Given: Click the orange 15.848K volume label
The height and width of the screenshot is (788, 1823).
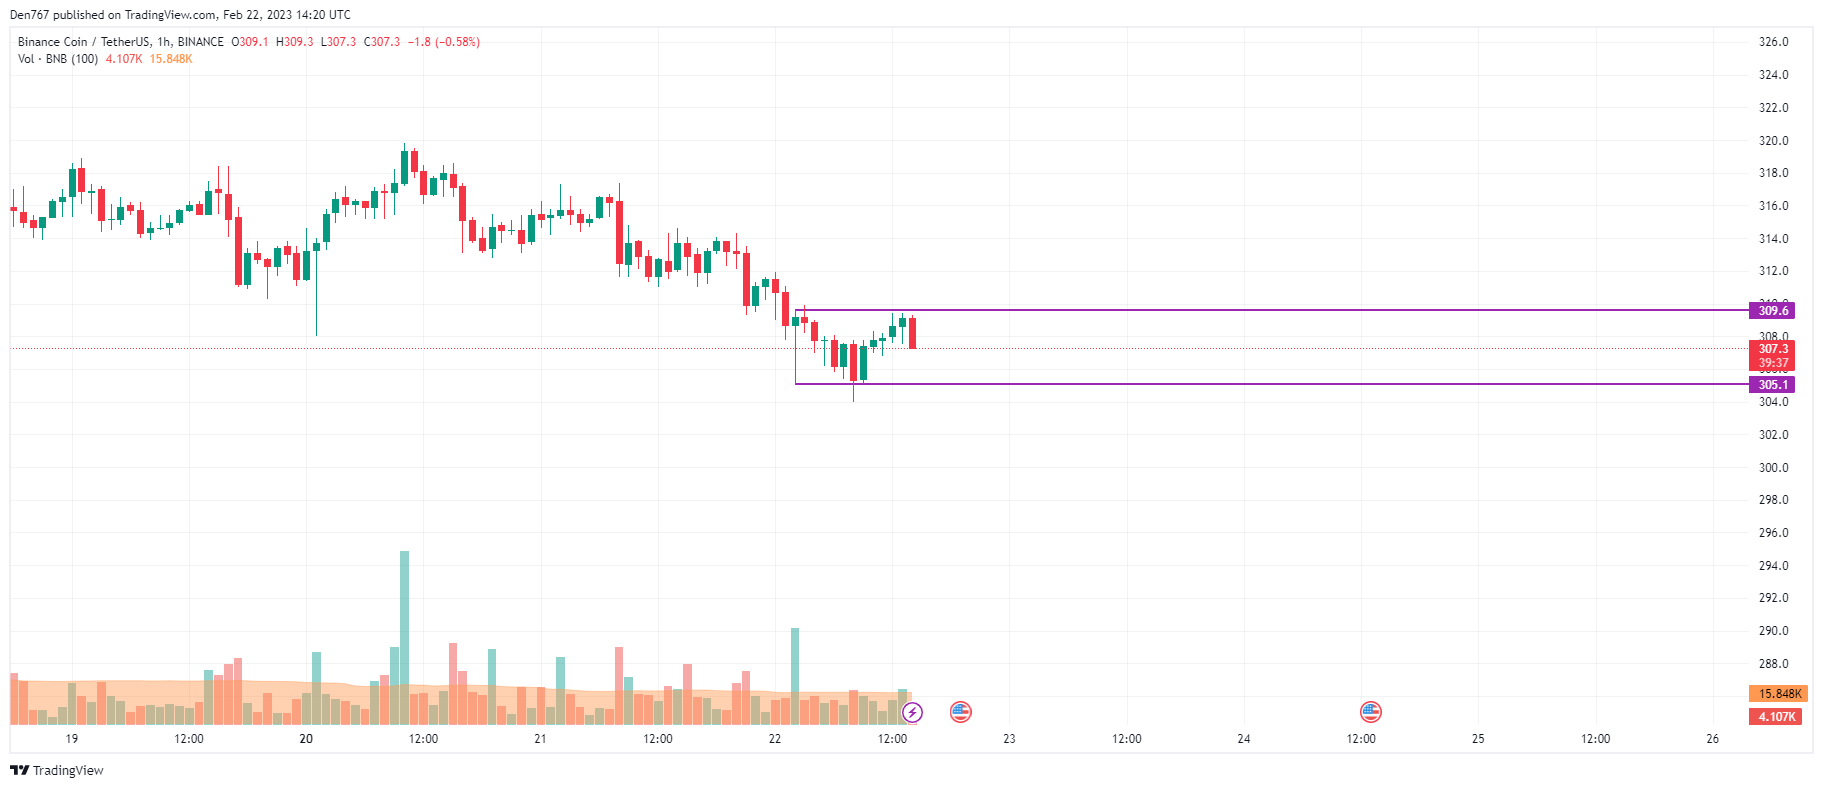Looking at the screenshot, I should tap(1778, 693).
